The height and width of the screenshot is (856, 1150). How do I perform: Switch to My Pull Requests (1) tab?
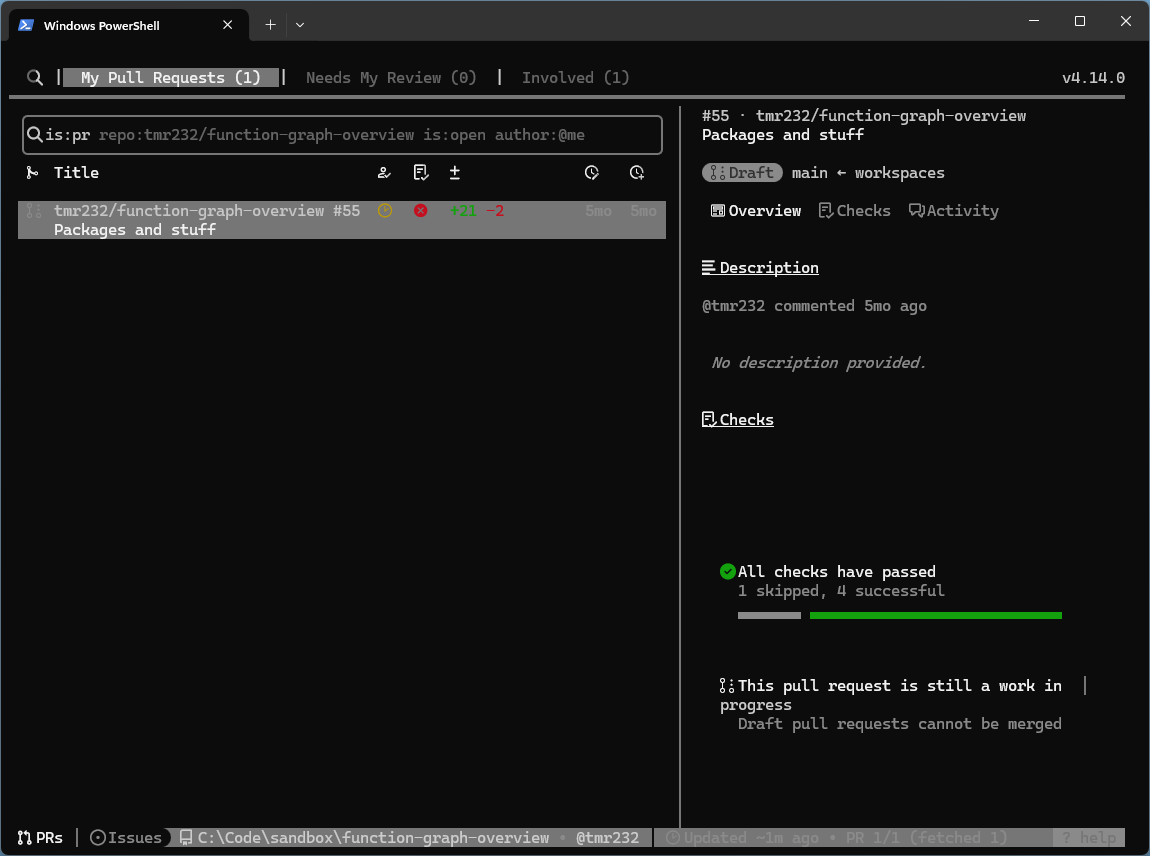click(x=170, y=78)
